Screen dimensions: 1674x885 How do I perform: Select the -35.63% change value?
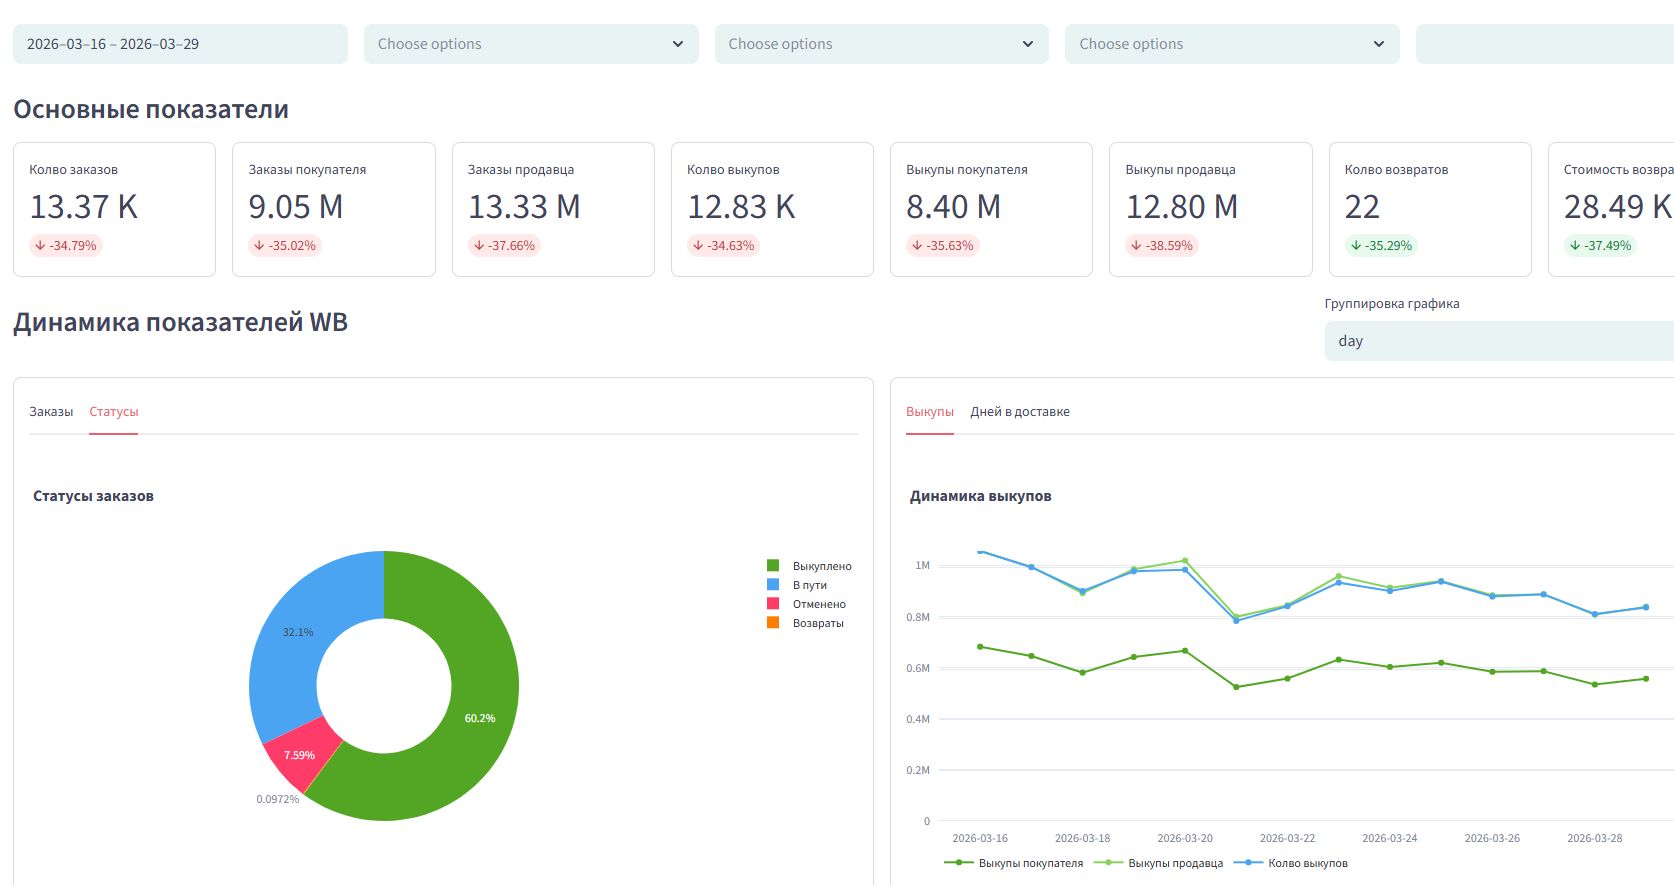pyautogui.click(x=950, y=246)
